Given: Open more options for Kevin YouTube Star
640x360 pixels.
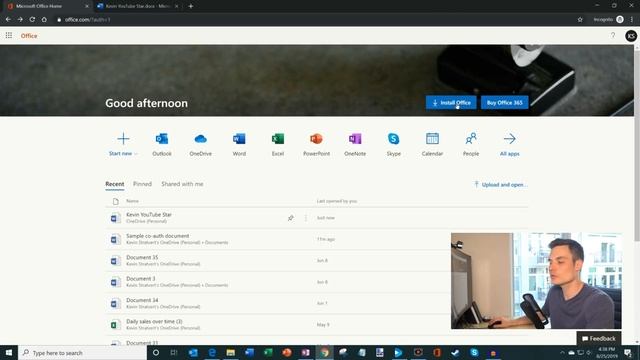Looking at the screenshot, I should (306, 218).
